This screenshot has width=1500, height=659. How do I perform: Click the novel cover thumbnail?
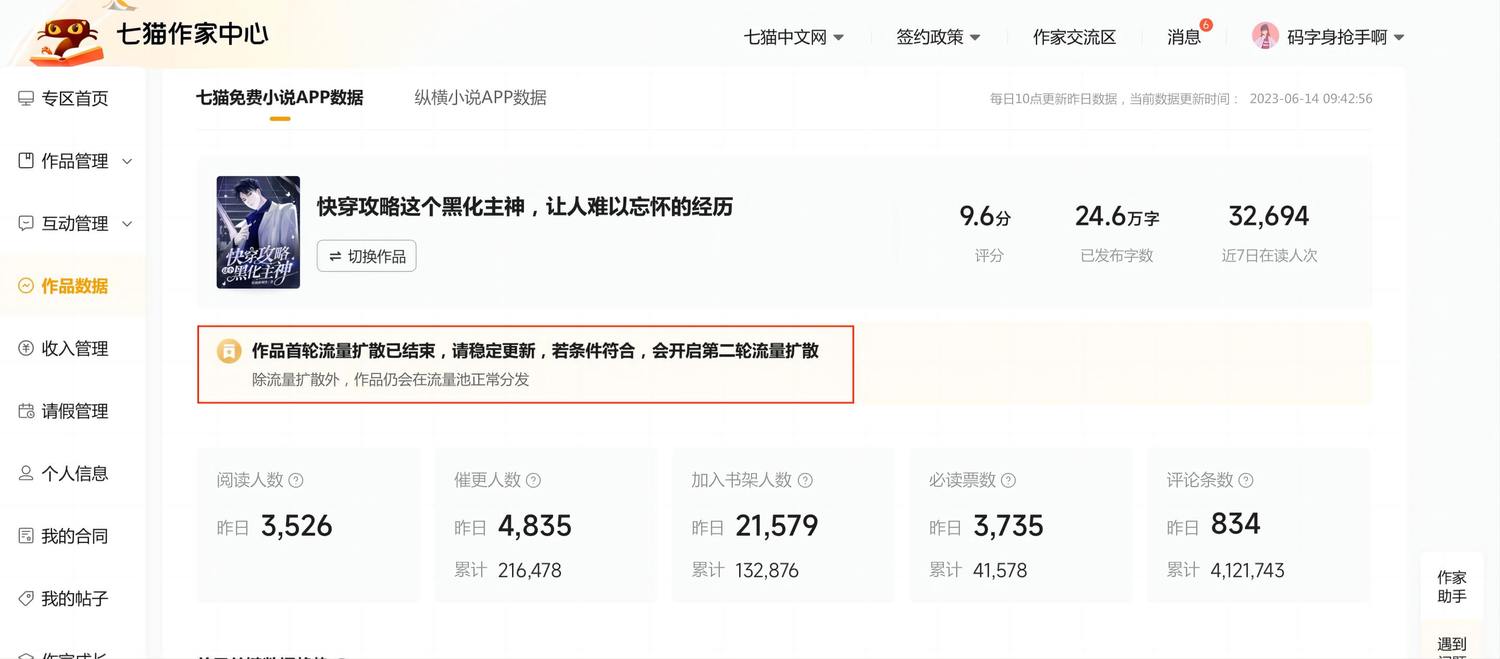coord(258,232)
